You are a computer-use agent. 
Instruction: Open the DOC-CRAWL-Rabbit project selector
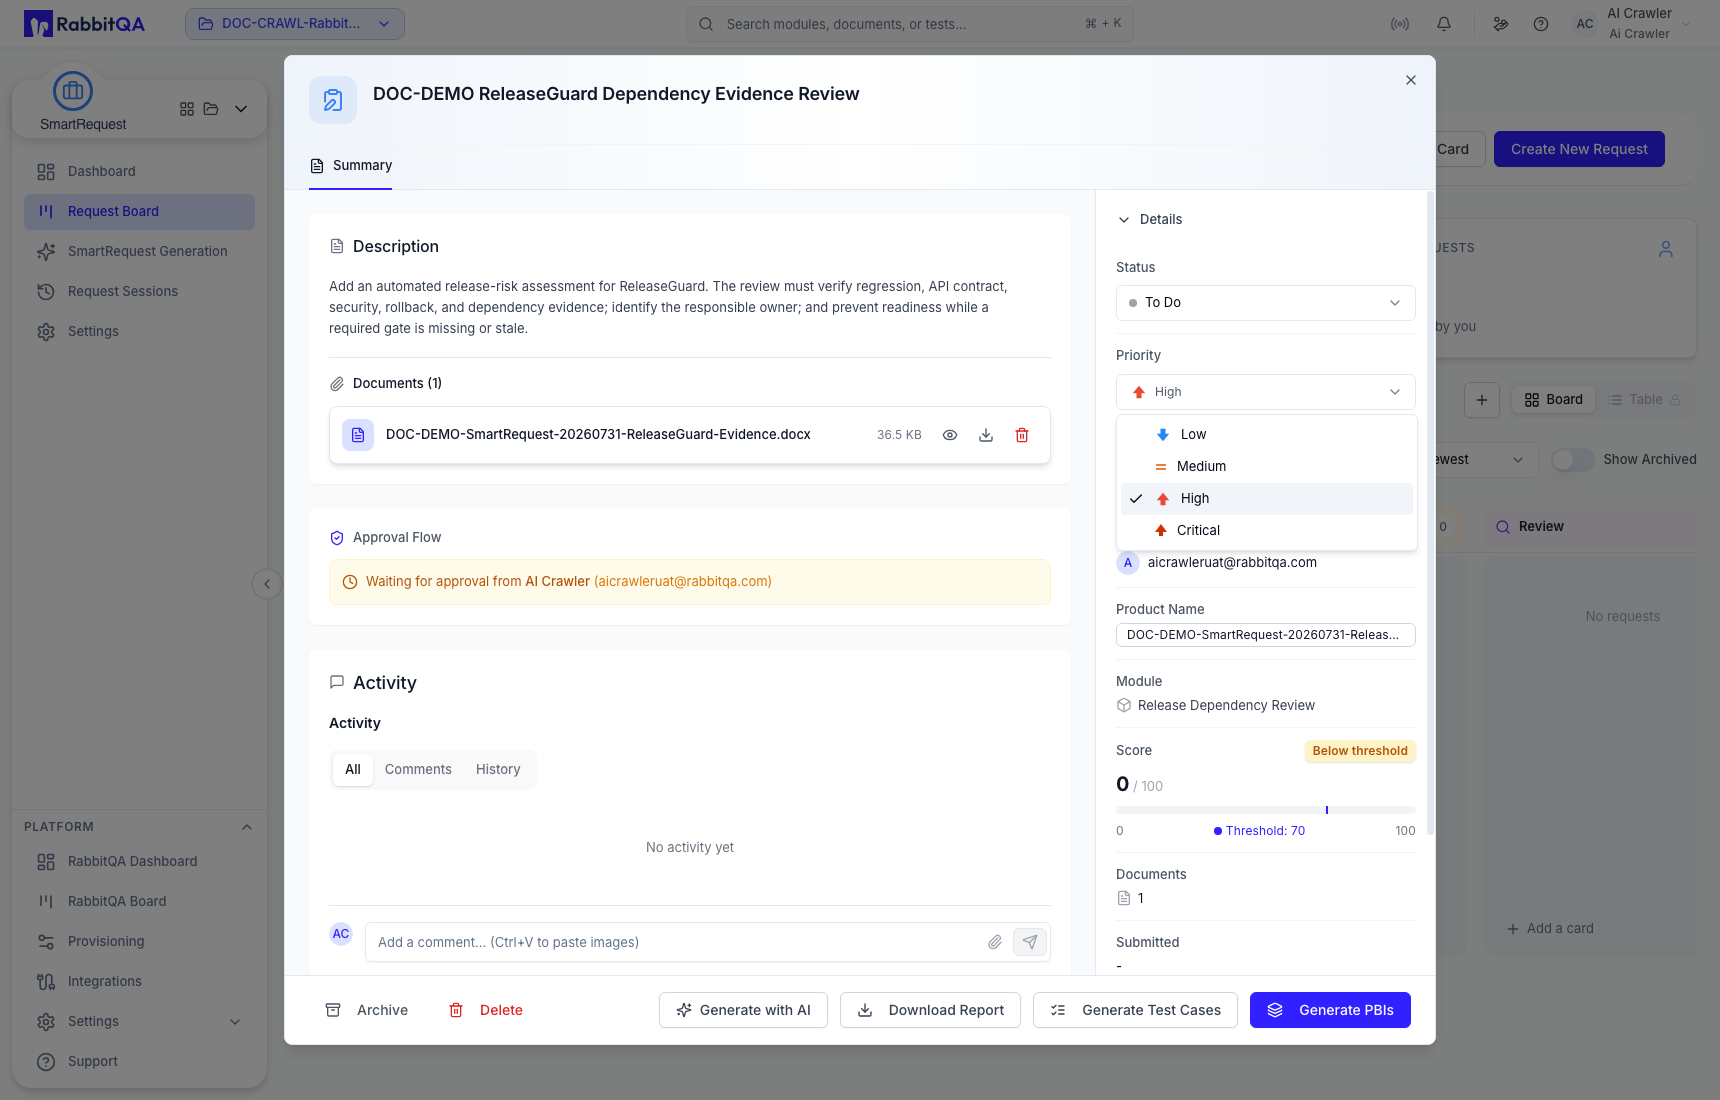tap(295, 24)
